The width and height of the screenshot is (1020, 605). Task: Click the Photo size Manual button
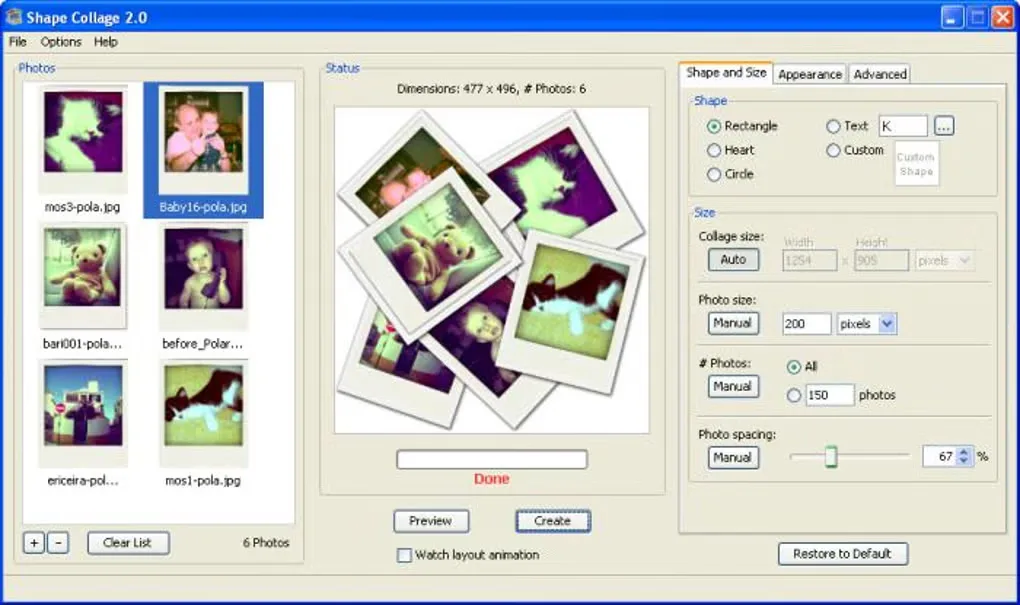733,323
